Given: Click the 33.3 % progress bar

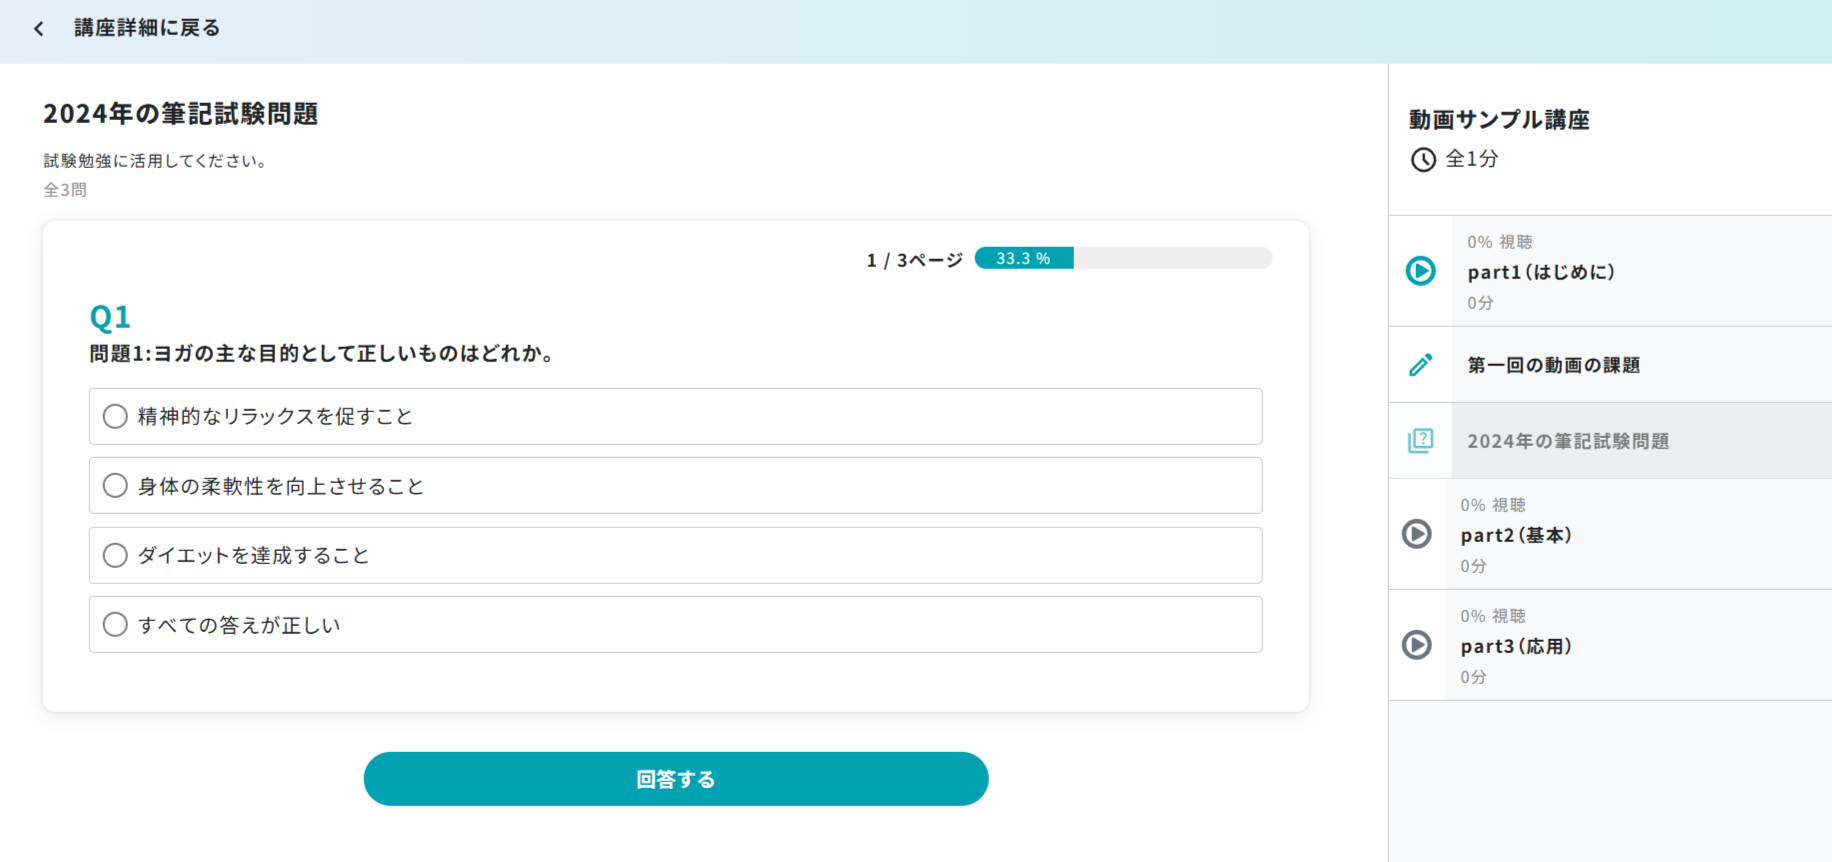Looking at the screenshot, I should (1122, 258).
